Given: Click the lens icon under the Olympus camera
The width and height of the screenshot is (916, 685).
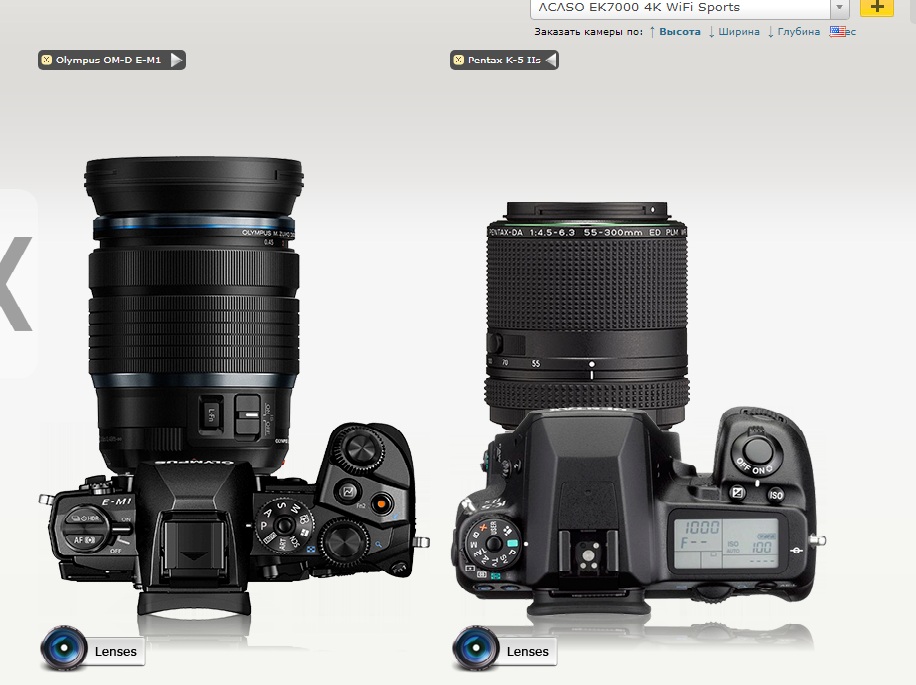Looking at the screenshot, I should tap(64, 648).
